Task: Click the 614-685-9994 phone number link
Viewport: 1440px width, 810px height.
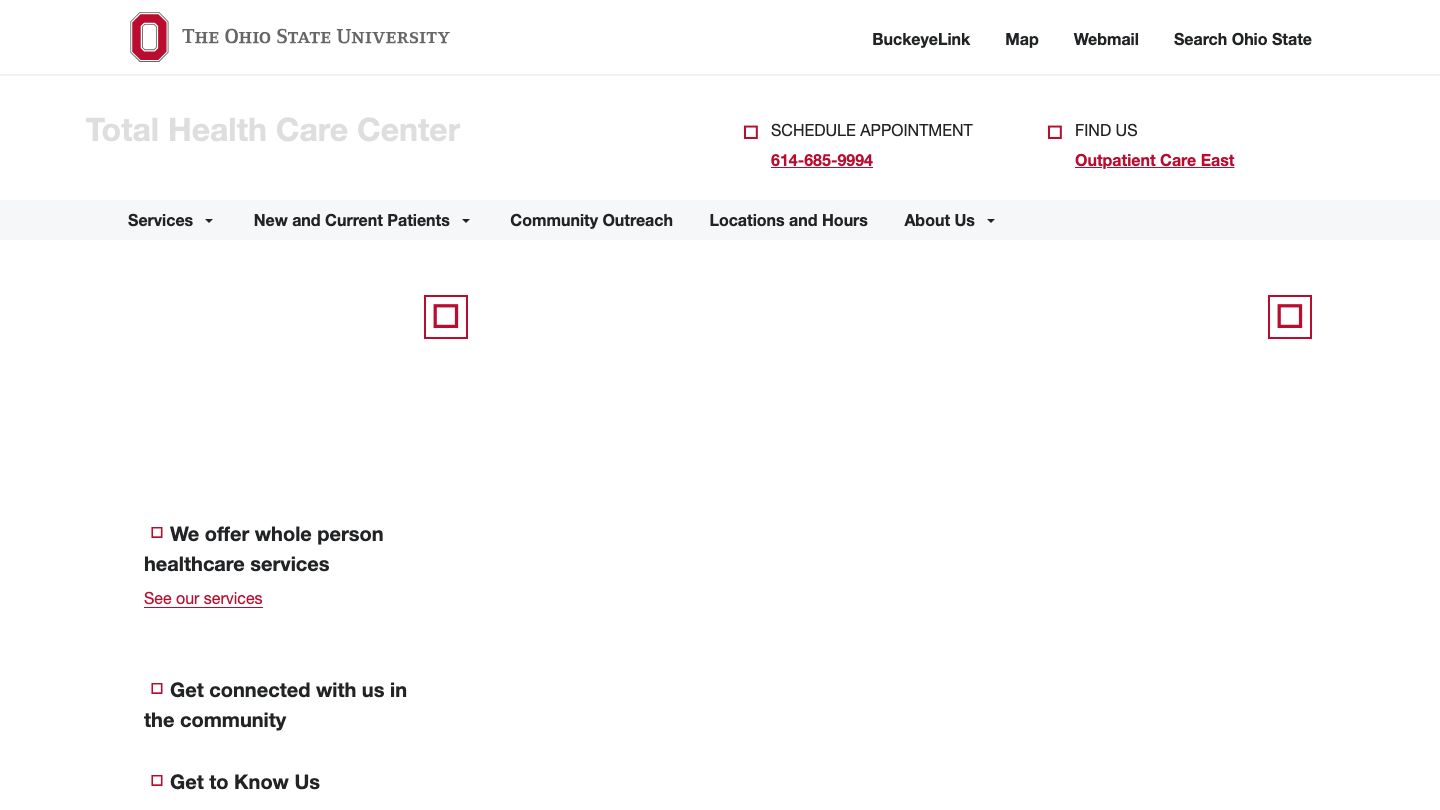Action: [x=821, y=160]
